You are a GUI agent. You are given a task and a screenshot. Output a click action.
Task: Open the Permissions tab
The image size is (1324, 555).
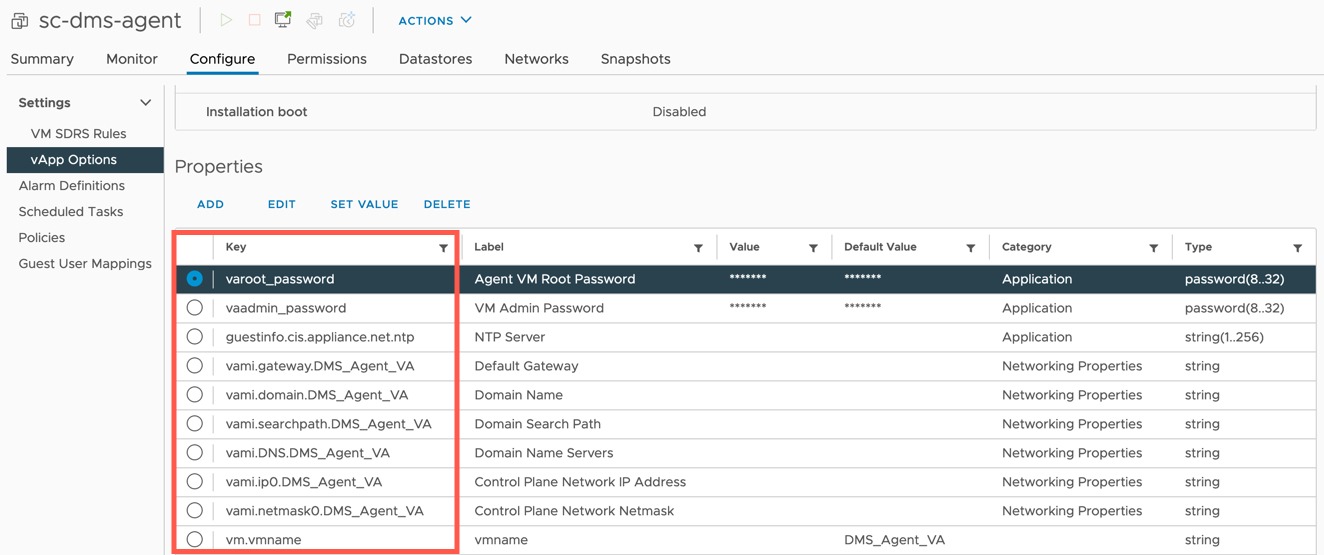327,59
